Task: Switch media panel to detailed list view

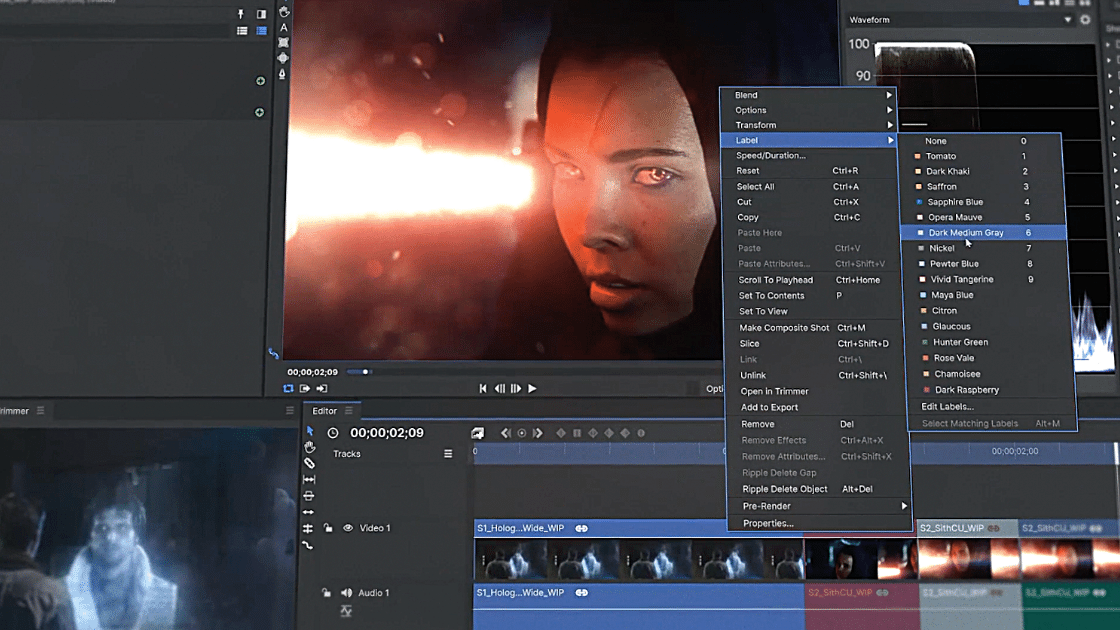Action: pos(261,31)
